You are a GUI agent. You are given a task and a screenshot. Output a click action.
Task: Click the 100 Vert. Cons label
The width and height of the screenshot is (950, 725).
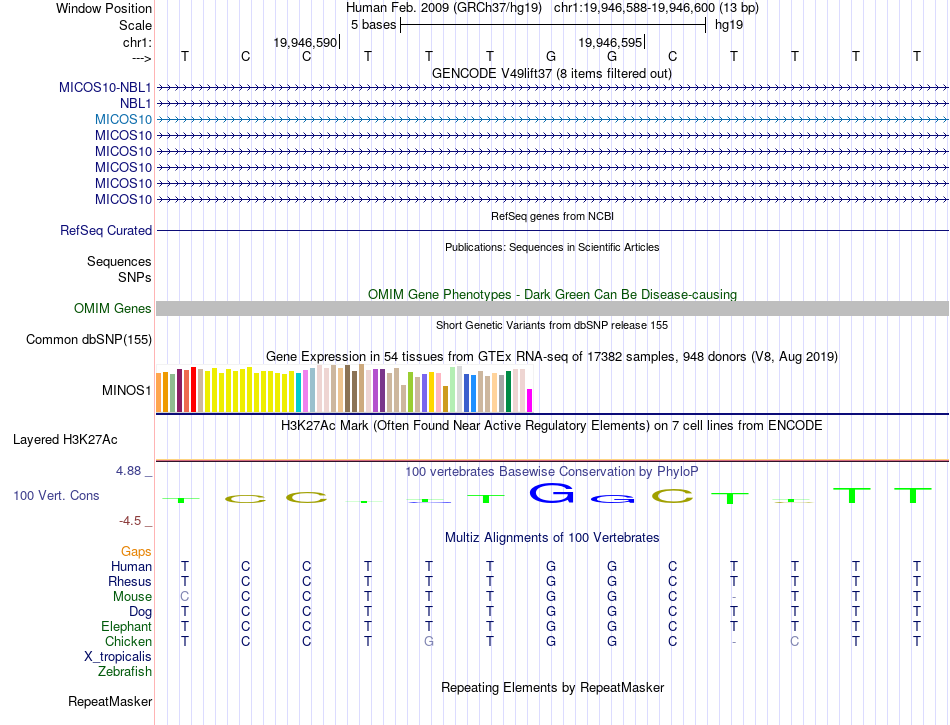pyautogui.click(x=56, y=495)
